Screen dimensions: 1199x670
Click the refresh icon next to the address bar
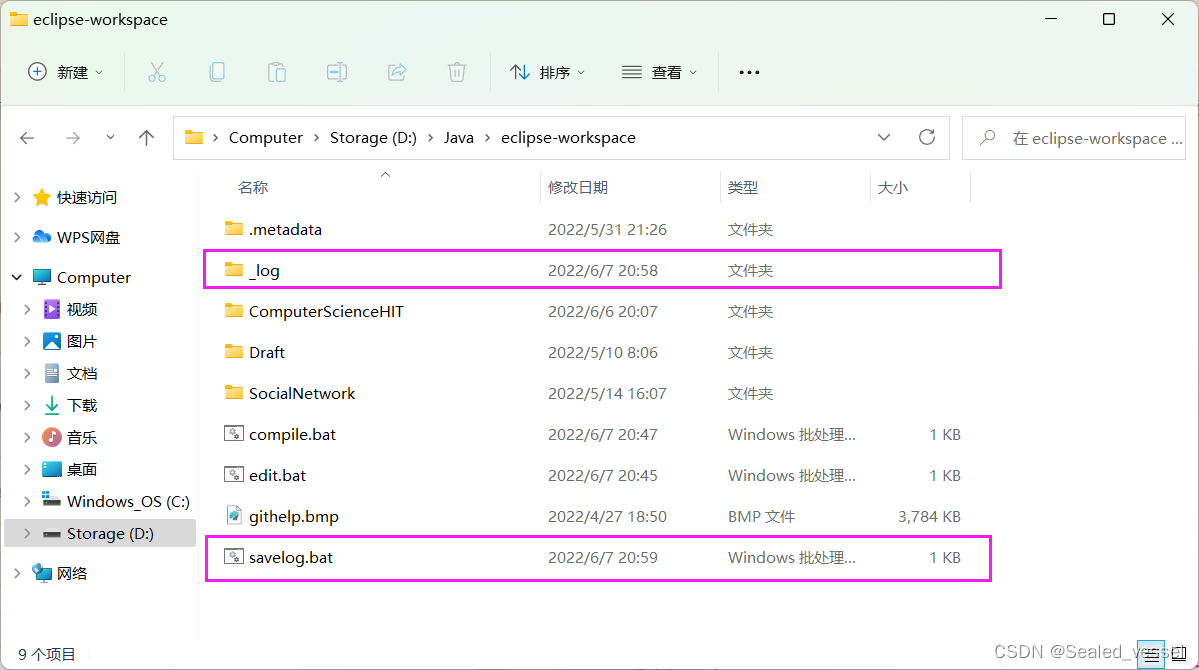[926, 137]
